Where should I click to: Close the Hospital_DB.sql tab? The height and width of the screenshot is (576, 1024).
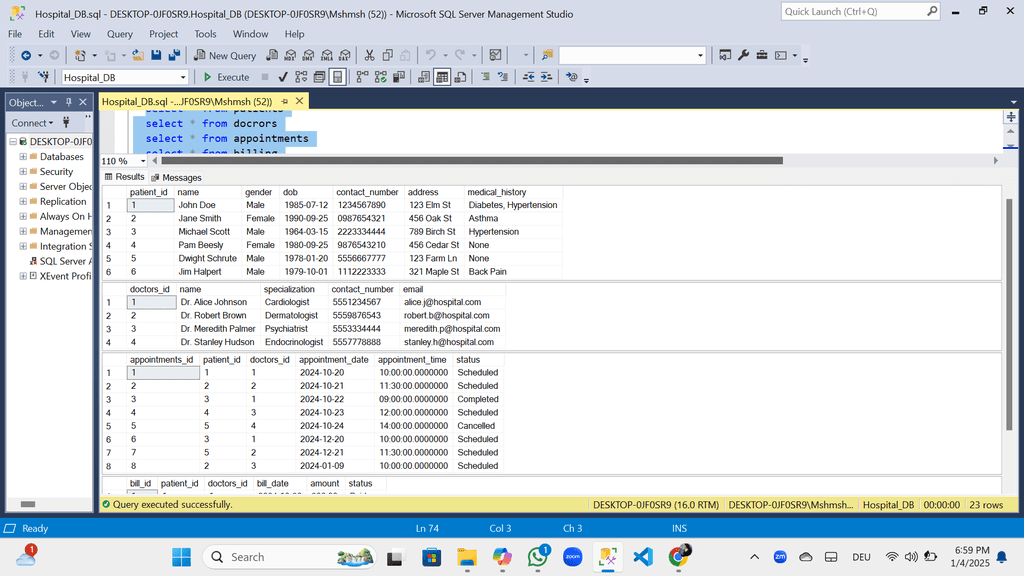click(299, 101)
